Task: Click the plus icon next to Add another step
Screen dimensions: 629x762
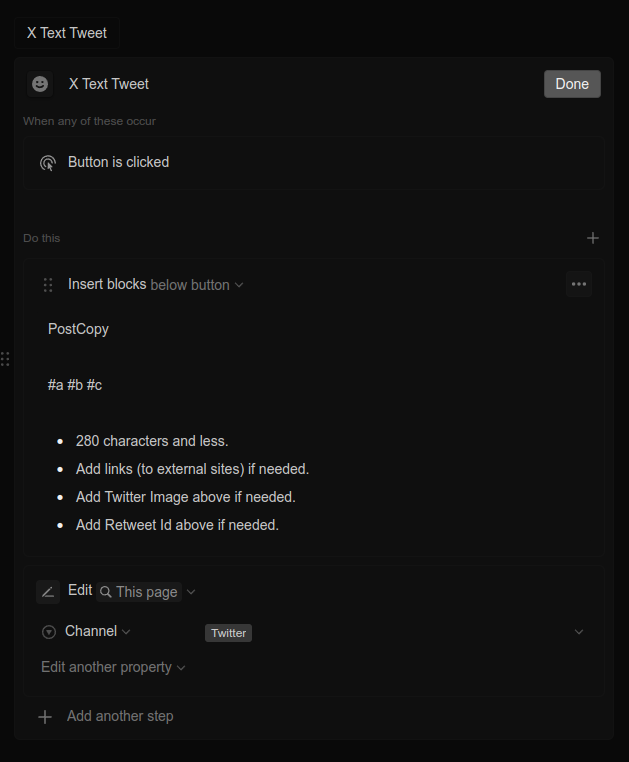Action: tap(45, 717)
